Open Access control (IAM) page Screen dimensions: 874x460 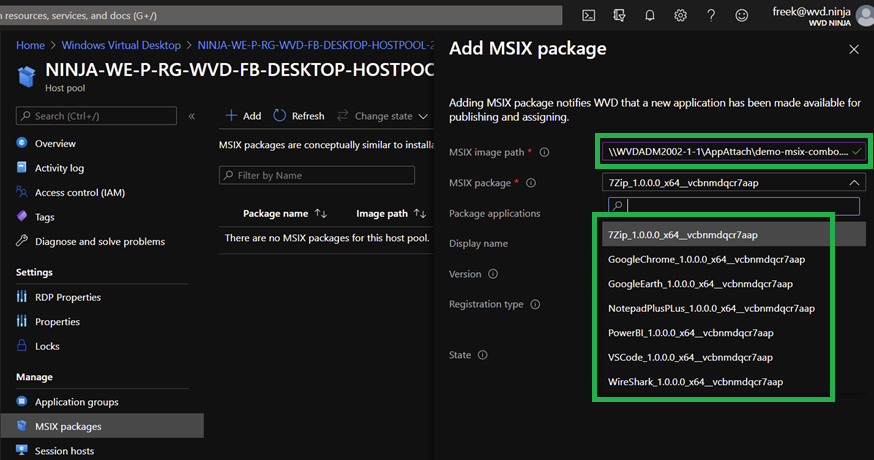[x=80, y=192]
